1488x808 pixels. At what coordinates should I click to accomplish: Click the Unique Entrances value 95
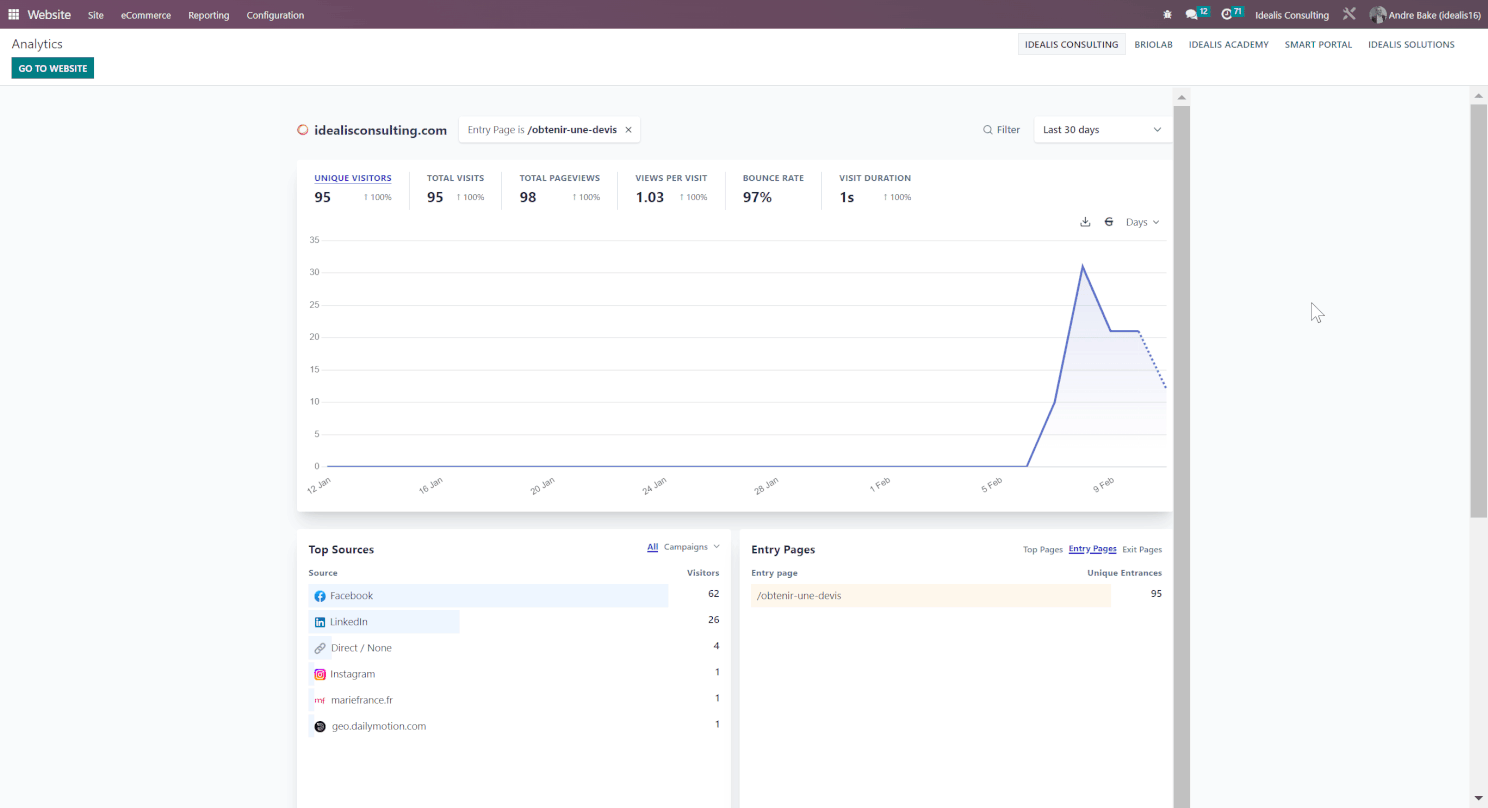pos(1156,594)
